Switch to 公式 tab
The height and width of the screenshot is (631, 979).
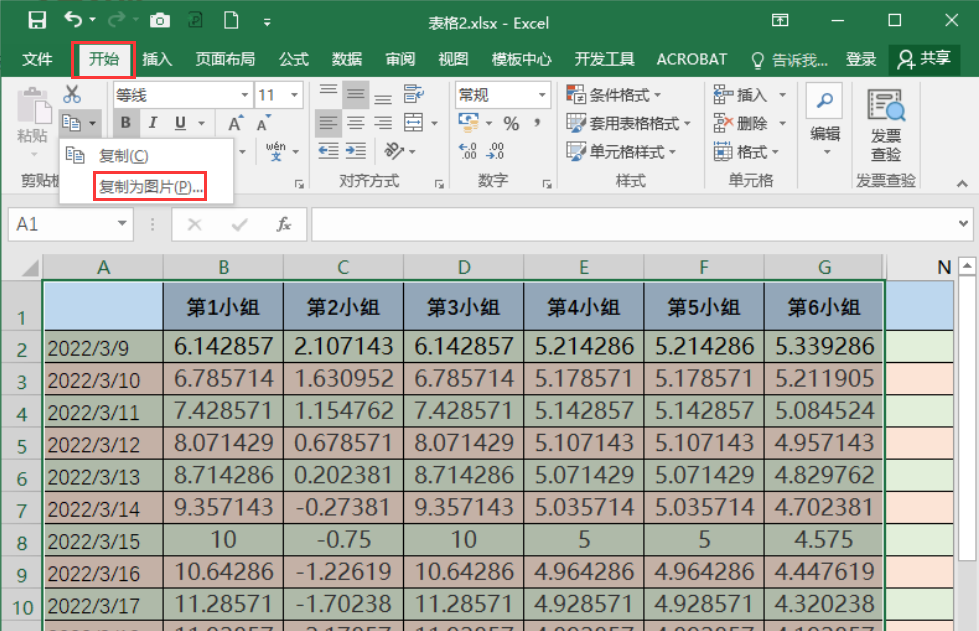click(293, 59)
